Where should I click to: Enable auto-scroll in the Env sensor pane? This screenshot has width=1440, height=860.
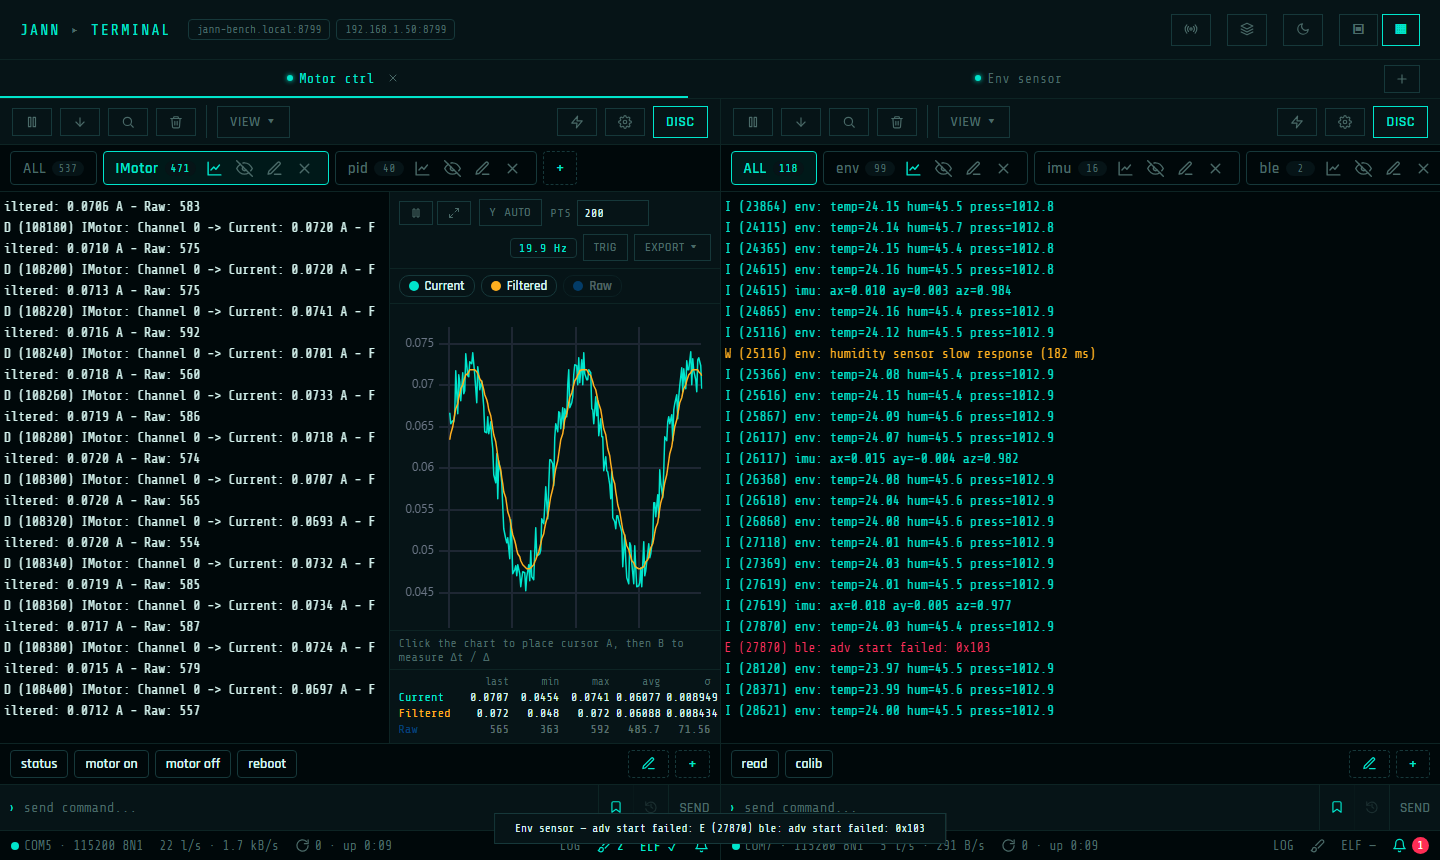(x=801, y=122)
